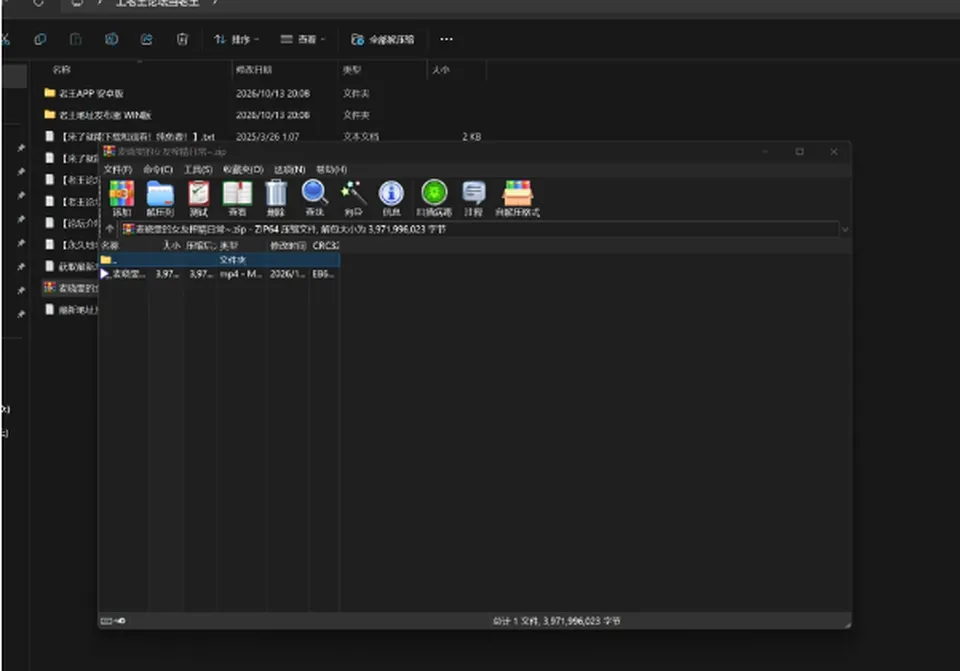Expand the 查看 (View) dropdown in Explorer toolbar
Screen dimensions: 960x671
[x=302, y=39]
